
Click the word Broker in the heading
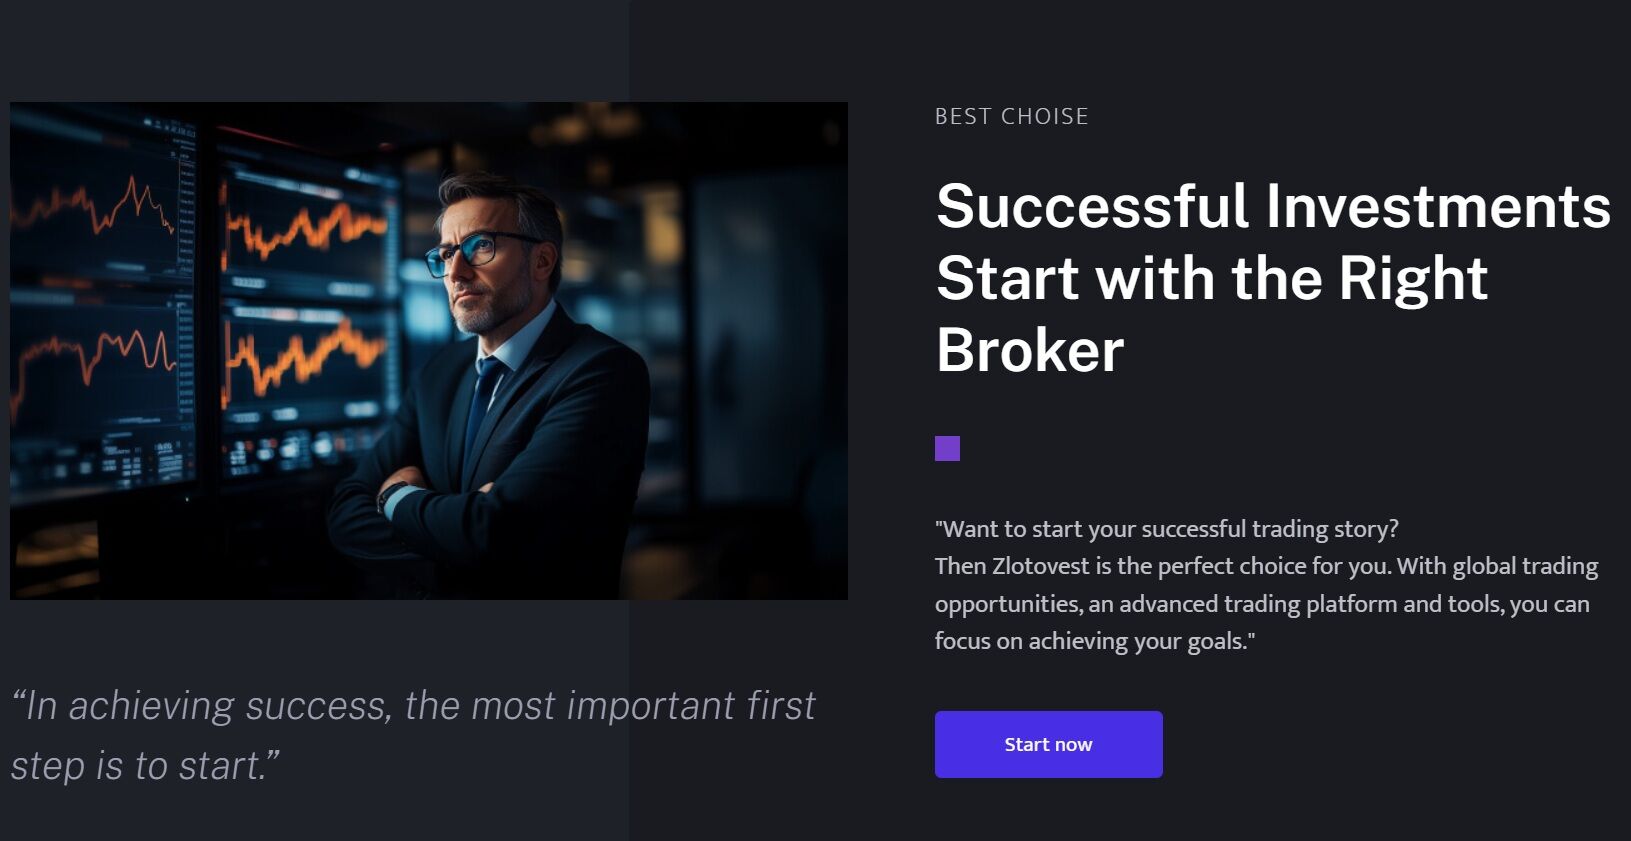pyautogui.click(x=1030, y=350)
